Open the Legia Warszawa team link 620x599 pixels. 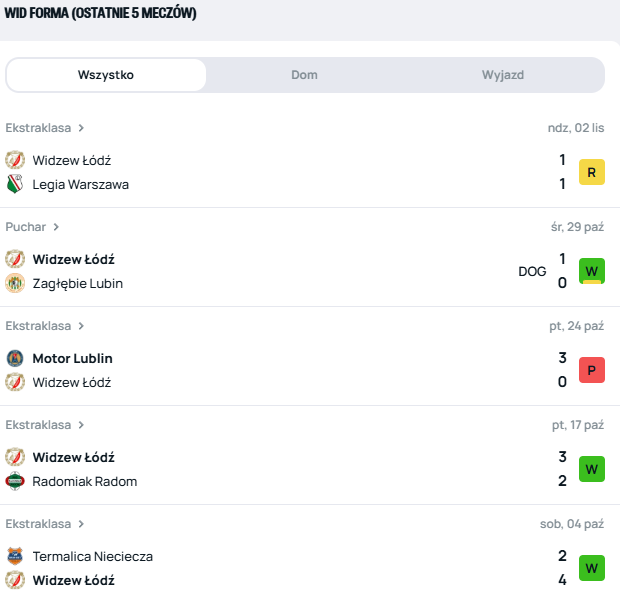coord(80,184)
